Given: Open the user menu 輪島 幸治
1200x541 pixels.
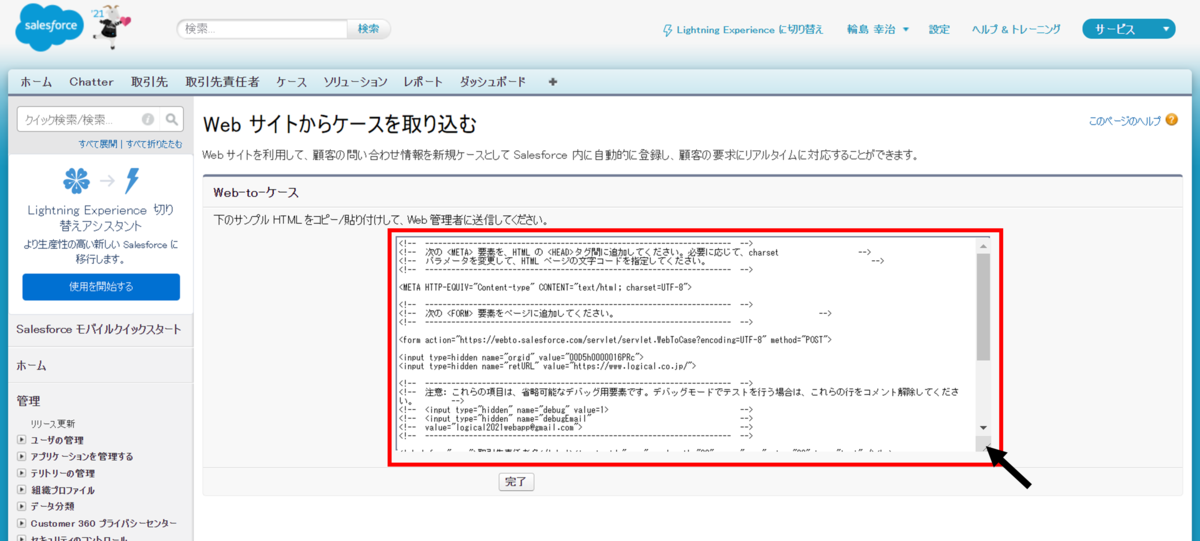Looking at the screenshot, I should coord(877,30).
